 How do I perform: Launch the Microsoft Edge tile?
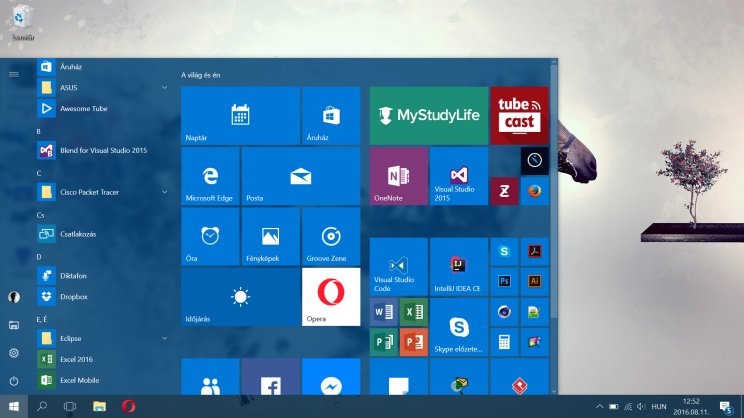(x=210, y=176)
